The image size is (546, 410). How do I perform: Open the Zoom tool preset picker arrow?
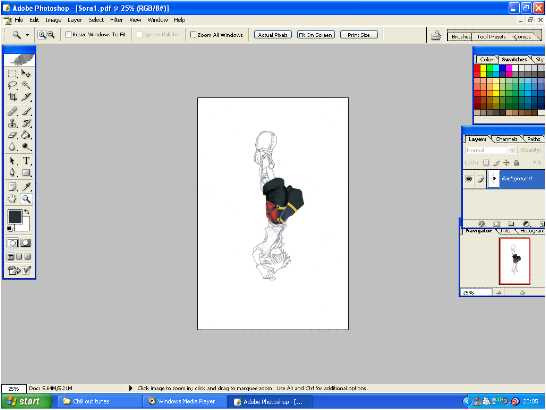[28, 35]
